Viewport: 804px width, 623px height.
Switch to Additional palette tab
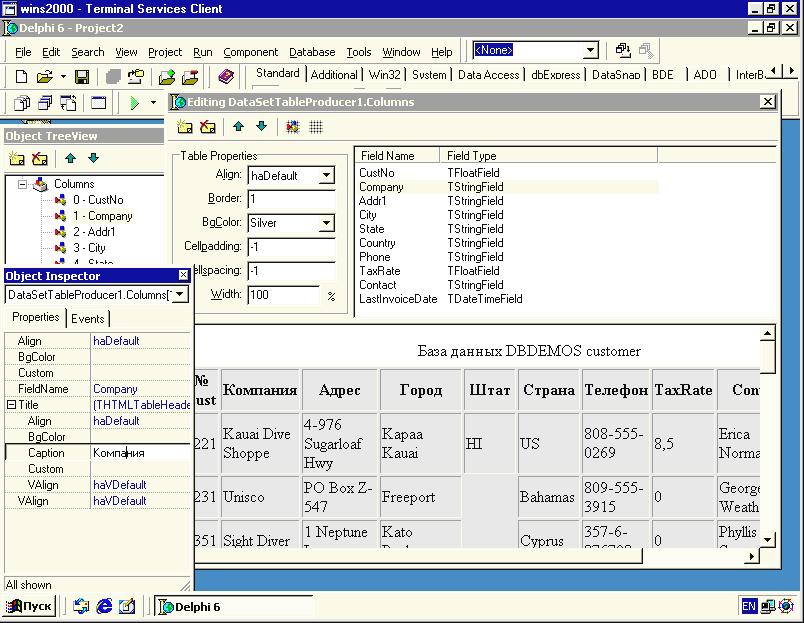[x=334, y=75]
